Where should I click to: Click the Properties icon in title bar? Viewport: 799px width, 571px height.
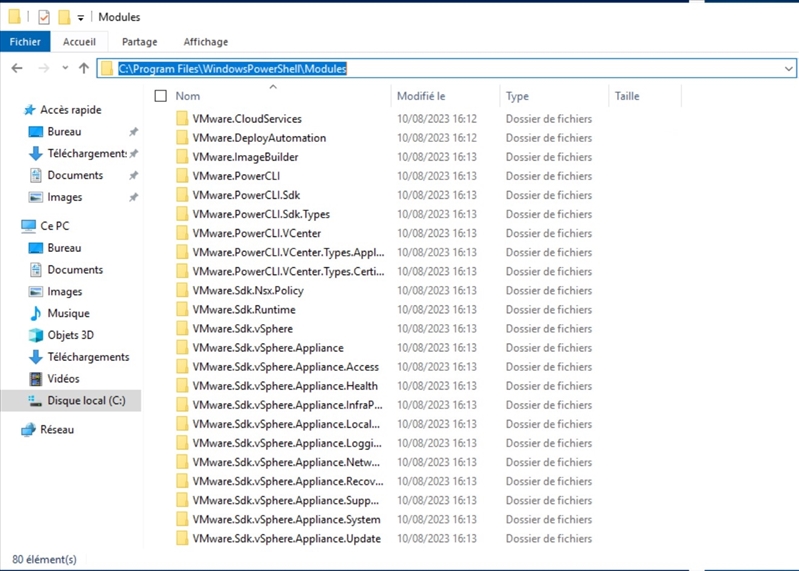[x=44, y=17]
